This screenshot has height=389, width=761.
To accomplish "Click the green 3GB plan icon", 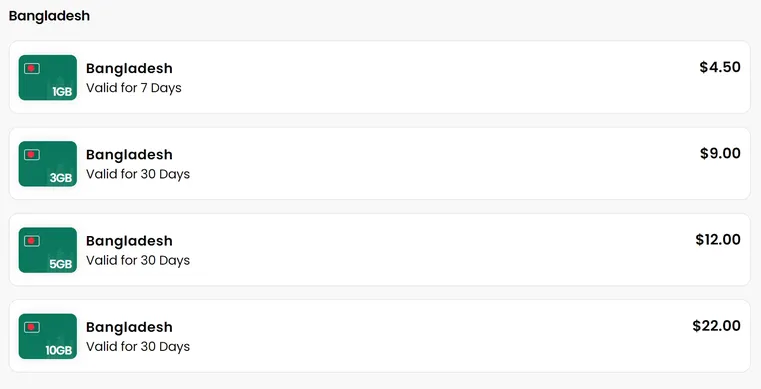I will point(48,164).
